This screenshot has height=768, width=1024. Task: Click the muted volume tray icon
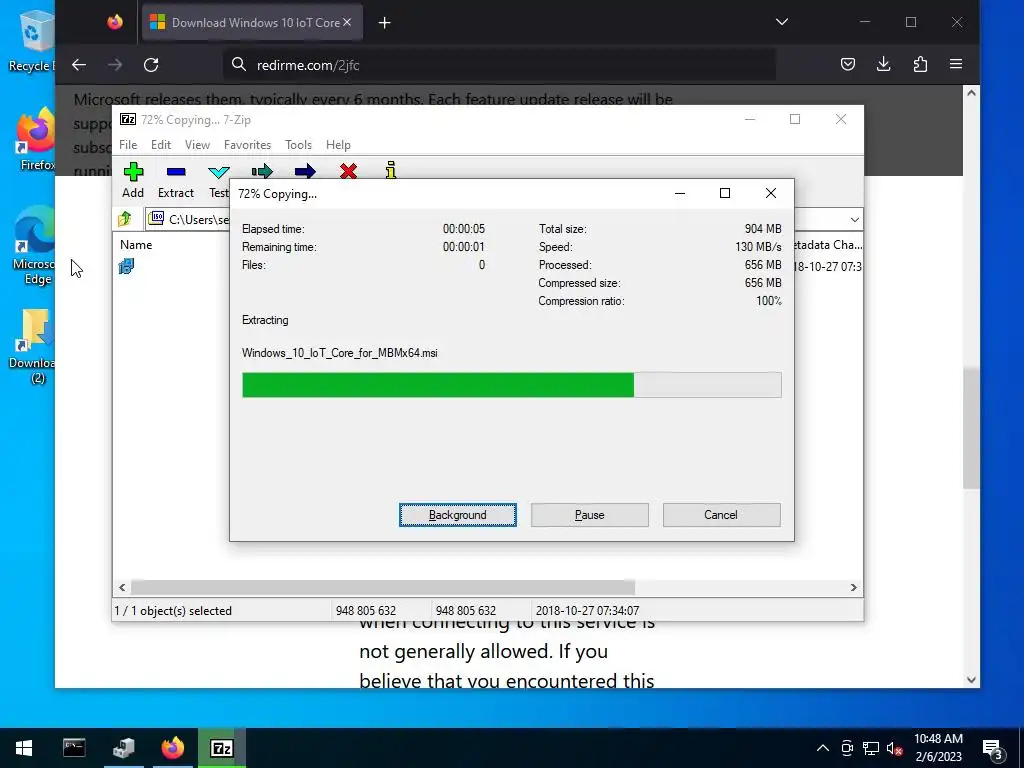click(895, 748)
